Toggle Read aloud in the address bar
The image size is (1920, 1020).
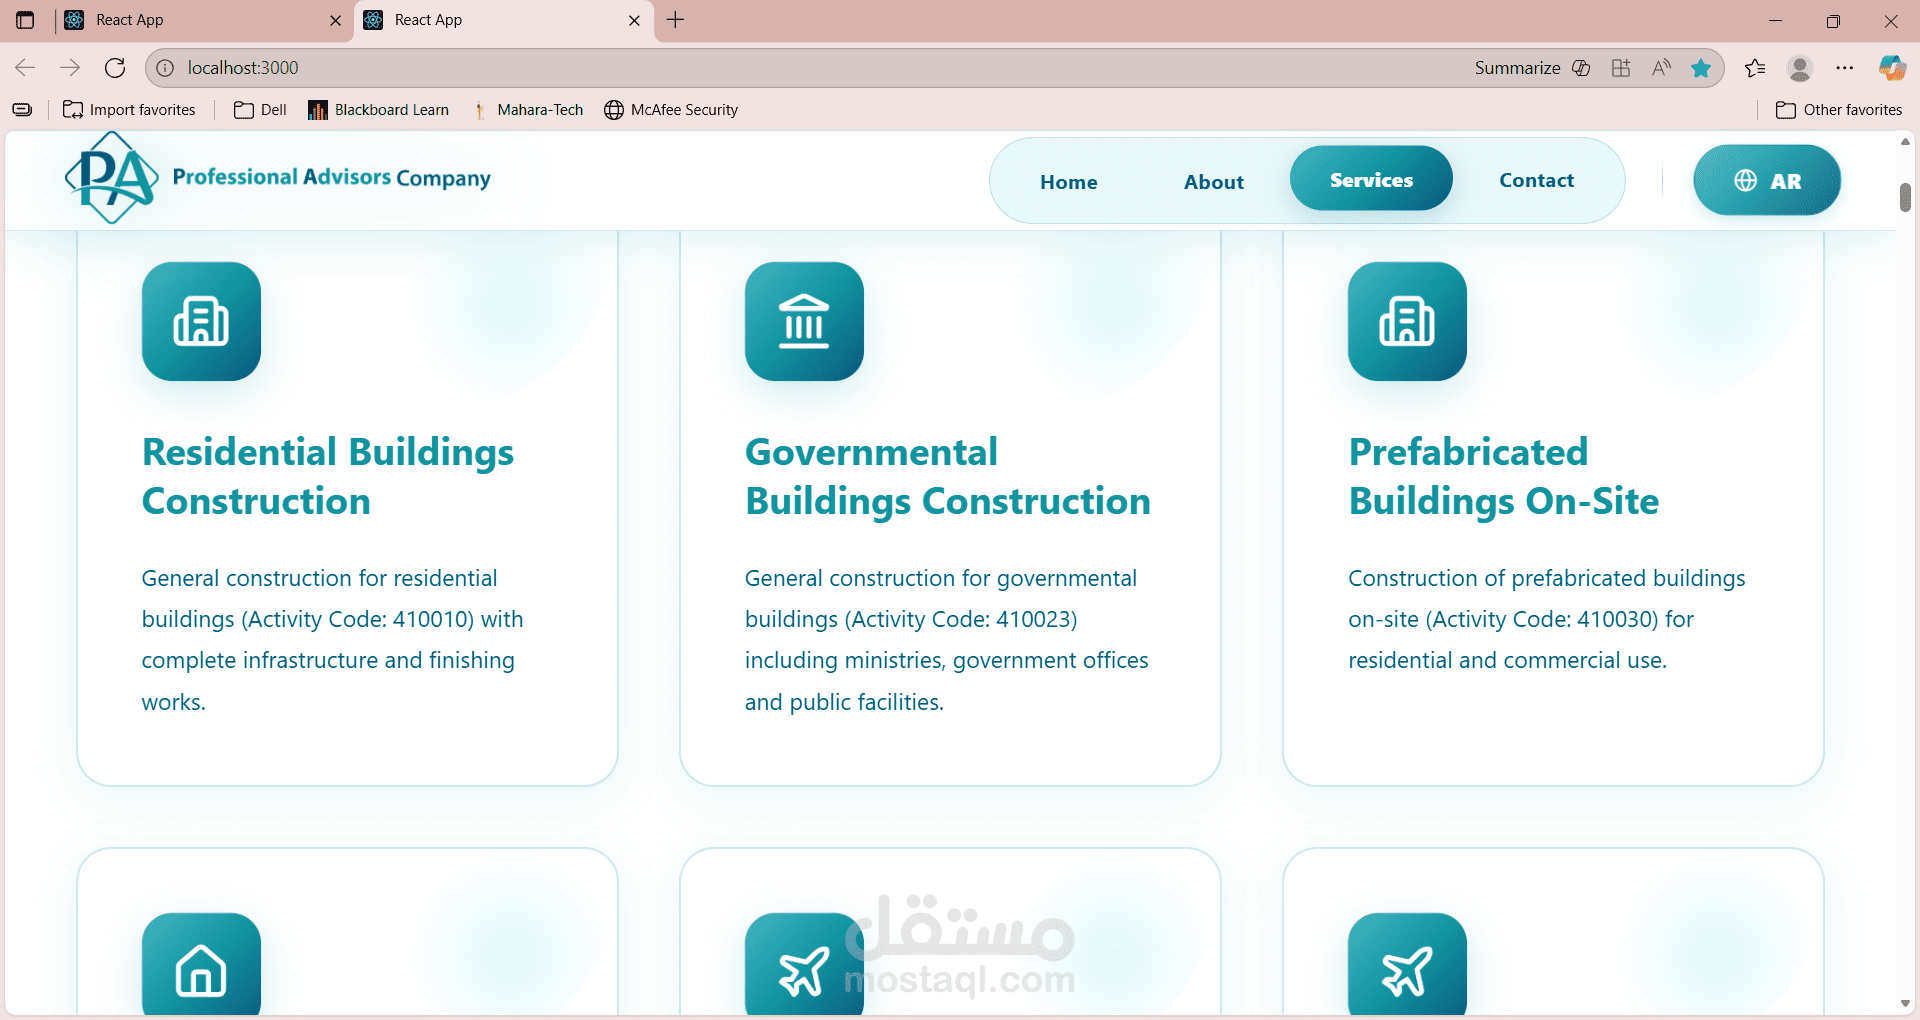click(1661, 68)
